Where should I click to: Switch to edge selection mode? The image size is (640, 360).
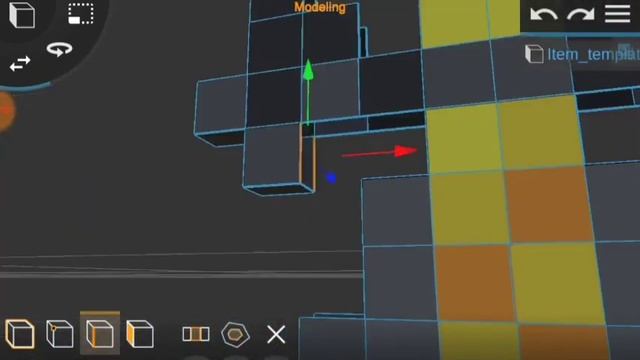point(100,334)
